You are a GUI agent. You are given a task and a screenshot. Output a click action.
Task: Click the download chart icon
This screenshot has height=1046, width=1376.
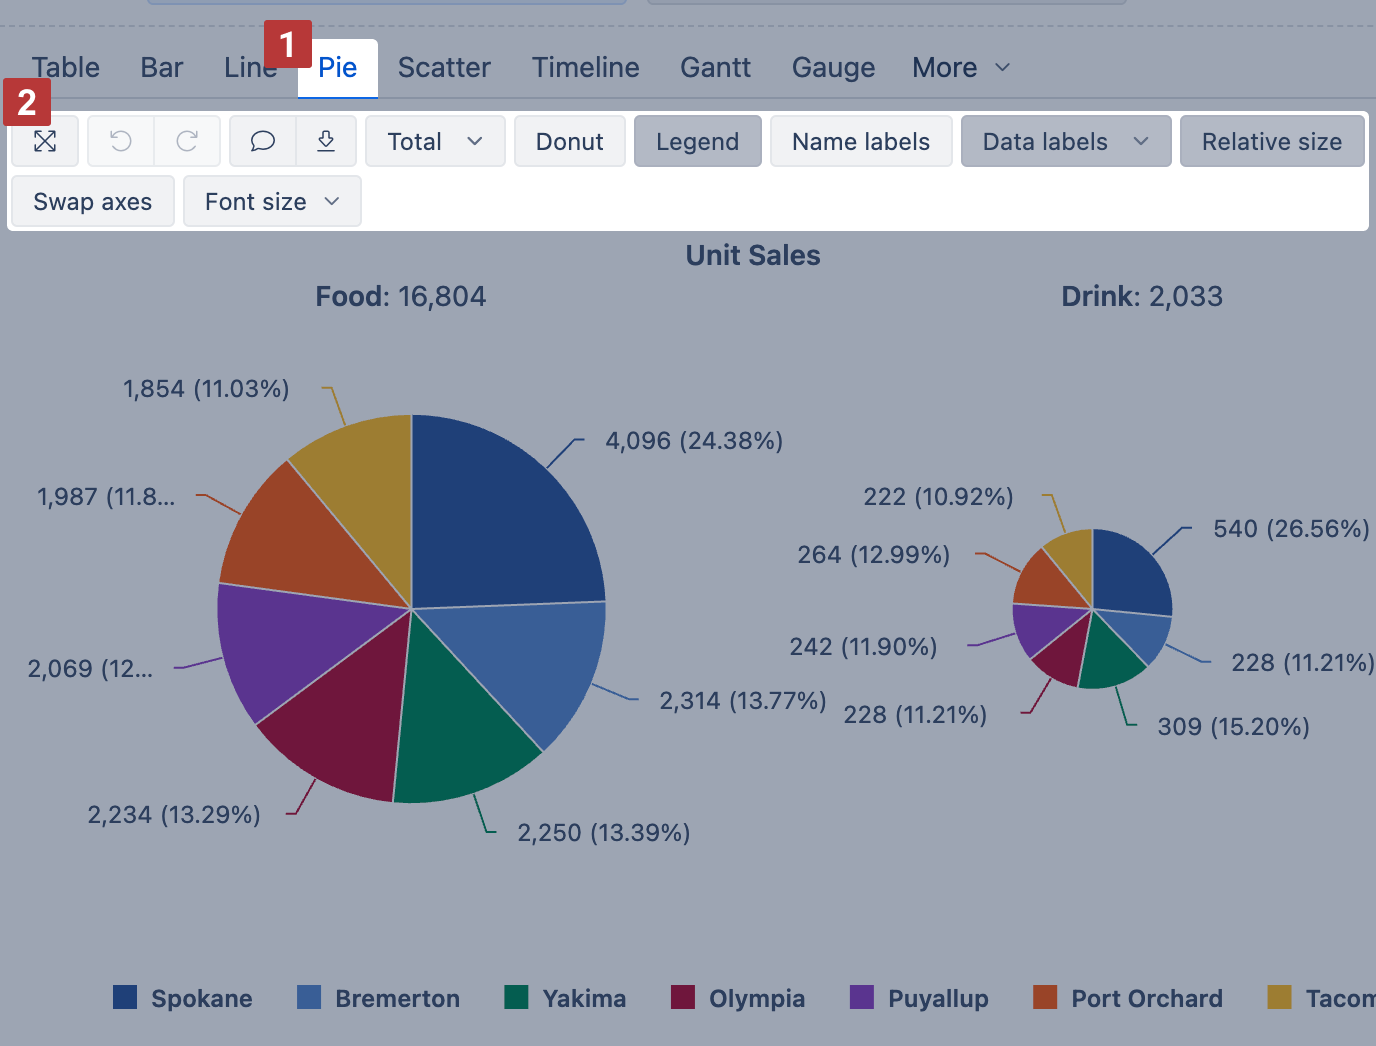(326, 141)
